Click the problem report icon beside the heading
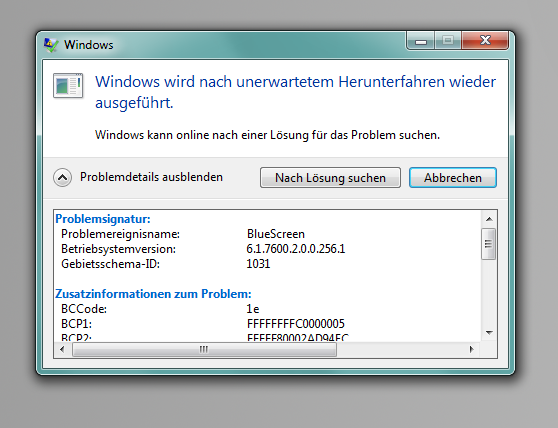The image size is (558, 428). pos(68,86)
